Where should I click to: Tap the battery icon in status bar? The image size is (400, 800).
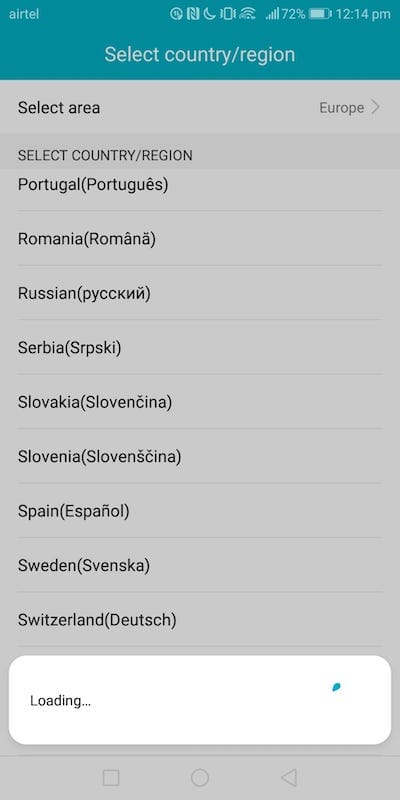tap(320, 14)
